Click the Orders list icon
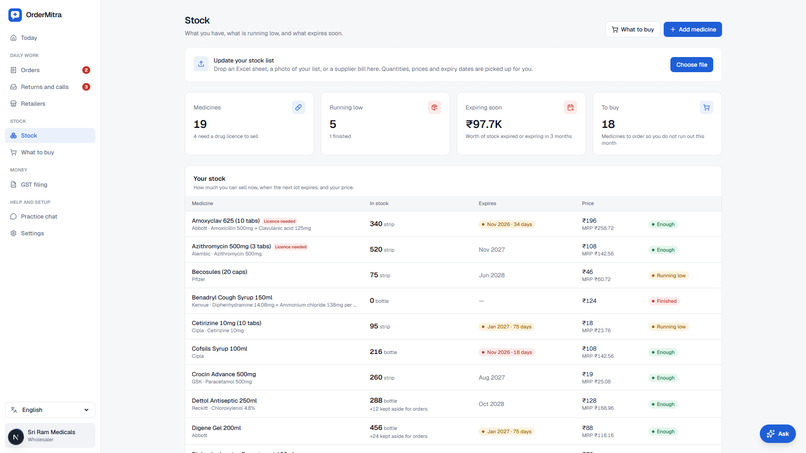The height and width of the screenshot is (453, 806). pos(13,70)
